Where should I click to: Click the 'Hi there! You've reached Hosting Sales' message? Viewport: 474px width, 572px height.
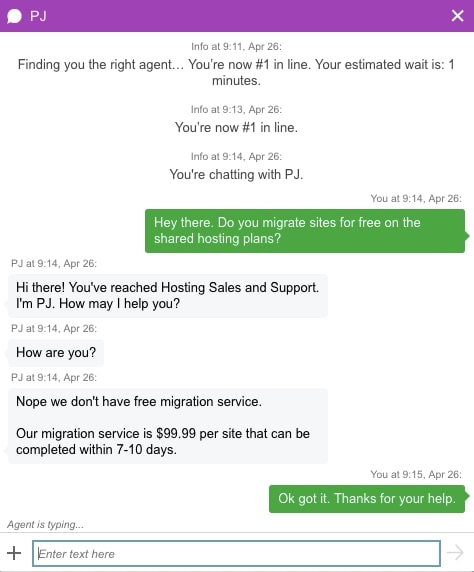tap(168, 295)
